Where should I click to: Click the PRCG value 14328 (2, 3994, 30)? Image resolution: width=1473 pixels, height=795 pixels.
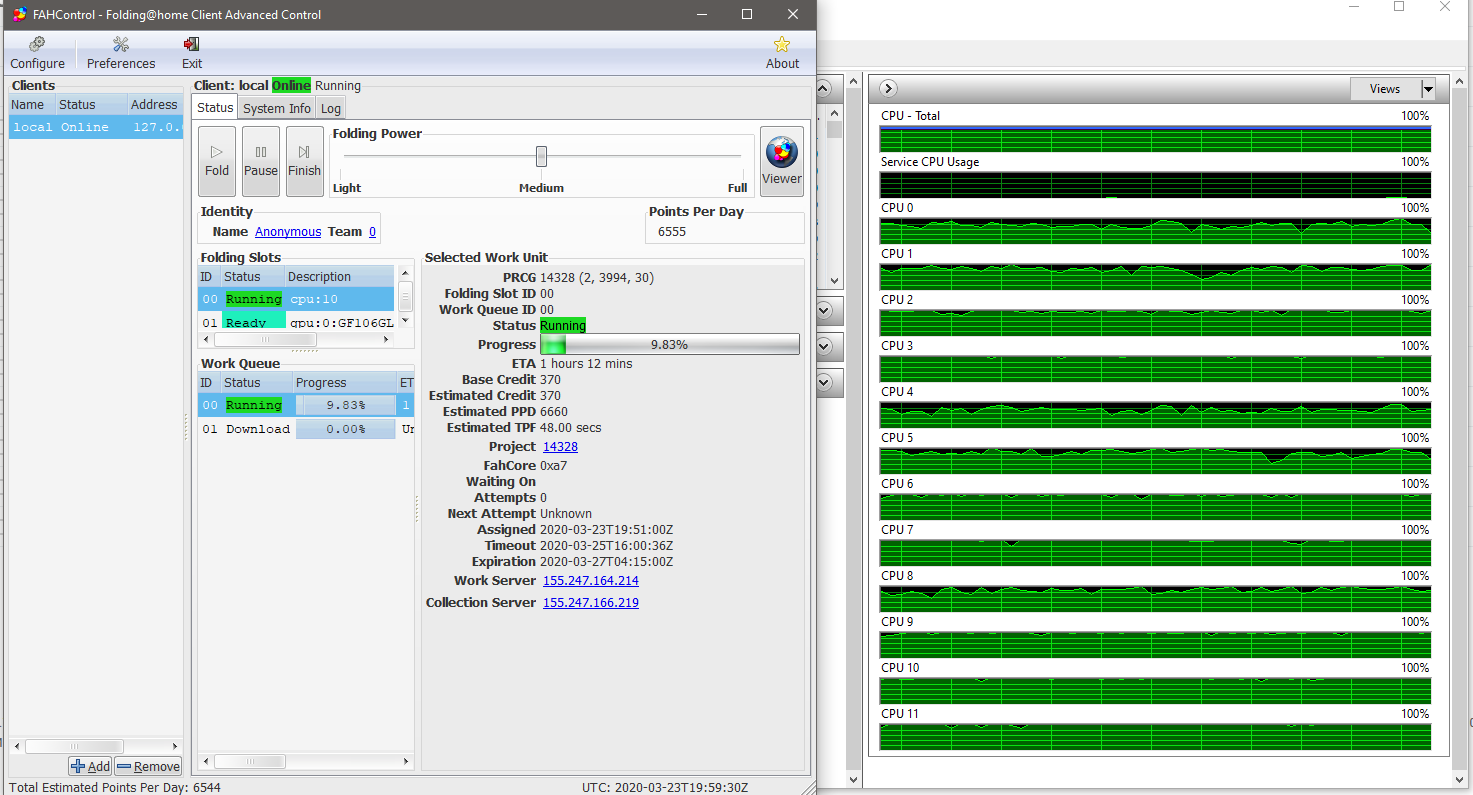pyautogui.click(x=597, y=277)
